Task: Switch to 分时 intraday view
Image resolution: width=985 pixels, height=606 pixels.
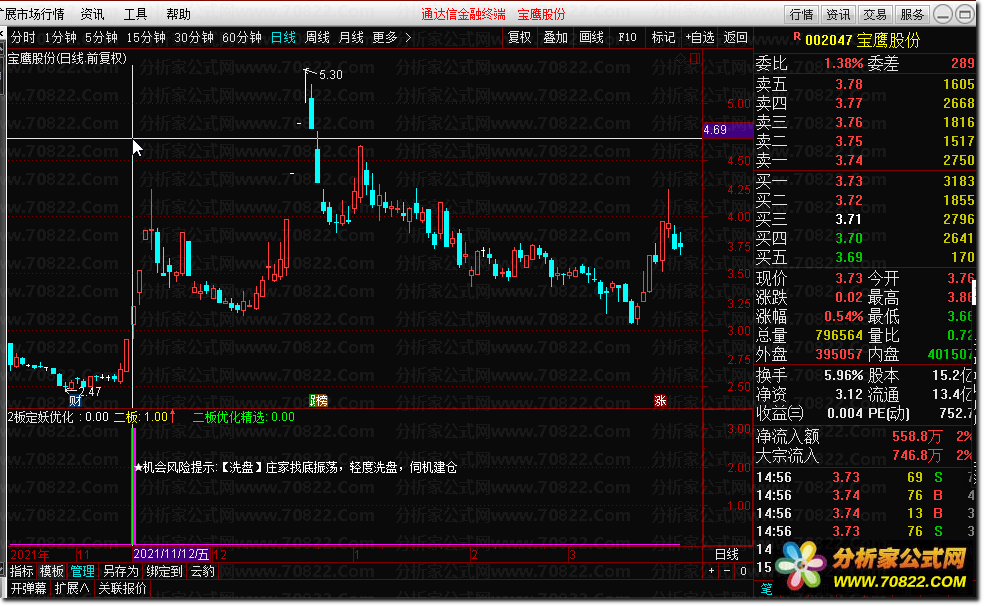Action: [x=23, y=38]
